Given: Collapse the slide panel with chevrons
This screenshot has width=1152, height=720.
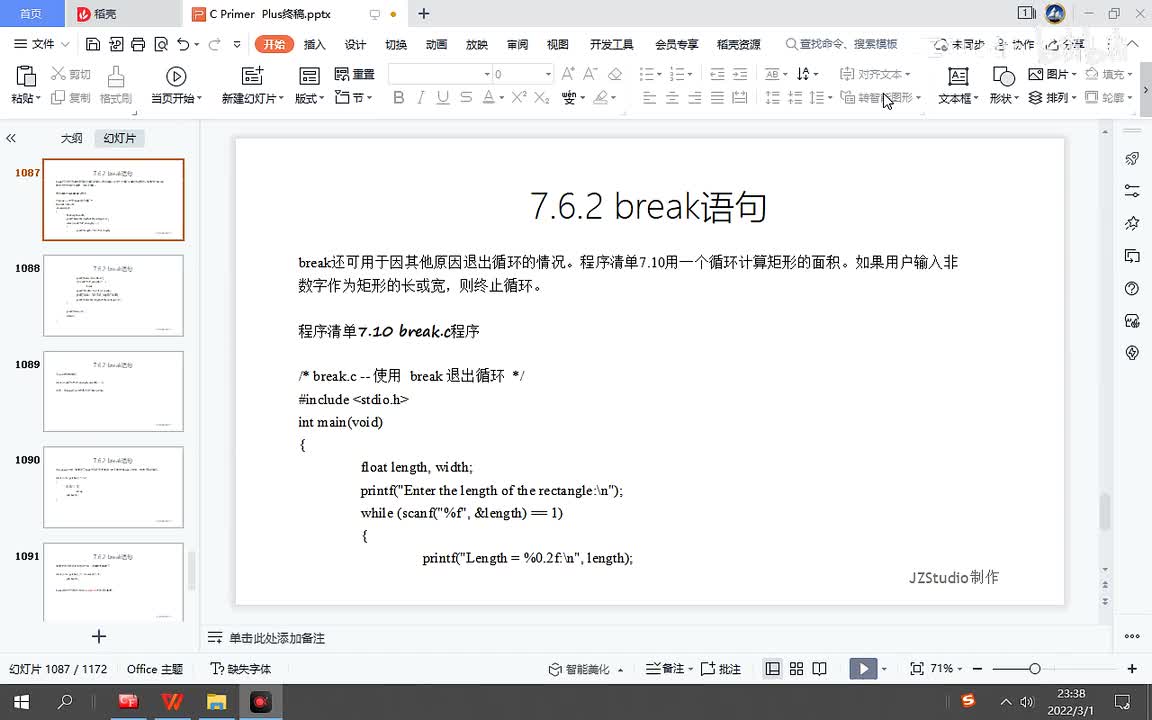Looking at the screenshot, I should pos(11,138).
